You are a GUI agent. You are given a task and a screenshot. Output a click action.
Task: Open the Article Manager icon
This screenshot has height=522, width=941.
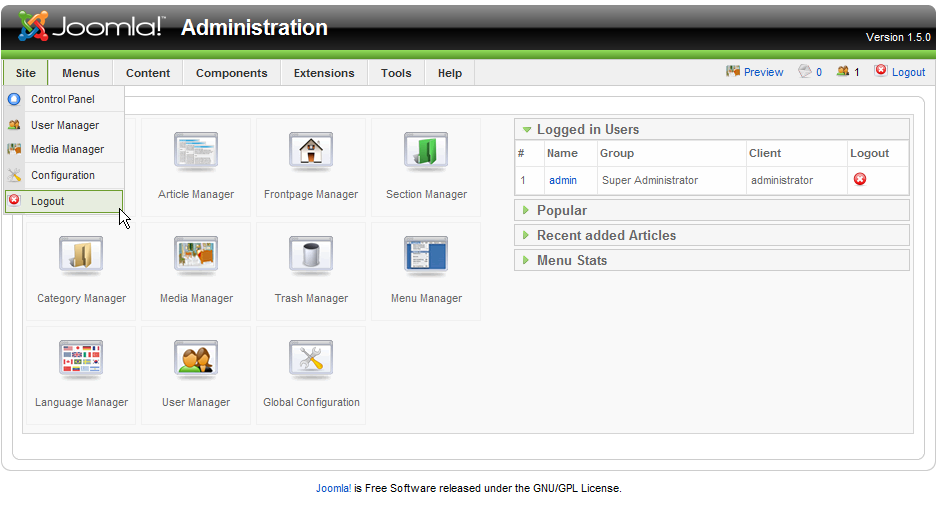click(196, 165)
